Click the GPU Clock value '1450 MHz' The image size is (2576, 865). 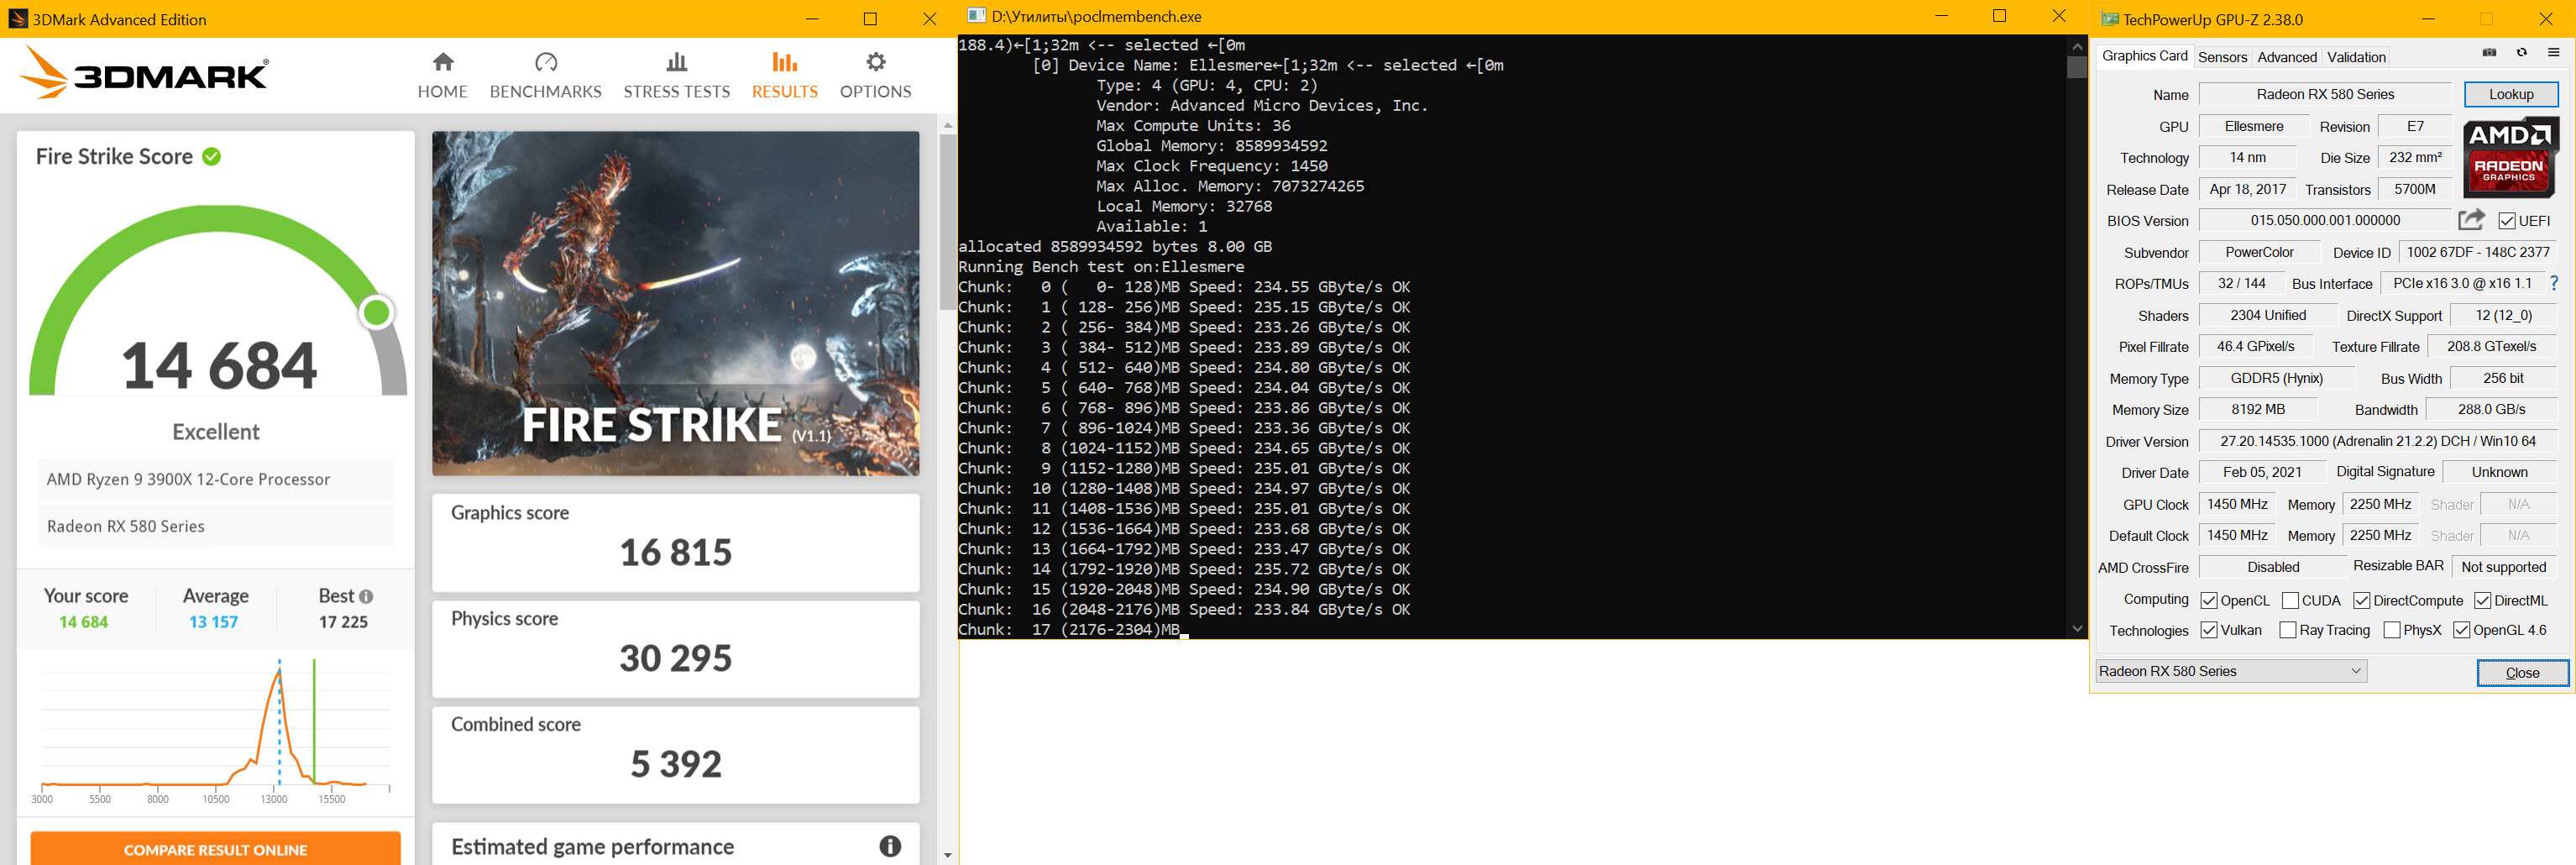click(2236, 504)
